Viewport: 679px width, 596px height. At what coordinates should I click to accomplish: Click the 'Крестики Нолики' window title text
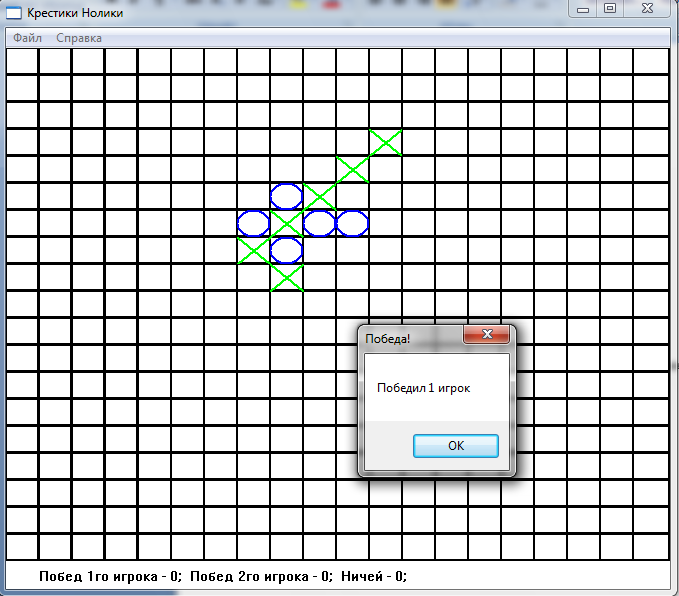tap(75, 13)
